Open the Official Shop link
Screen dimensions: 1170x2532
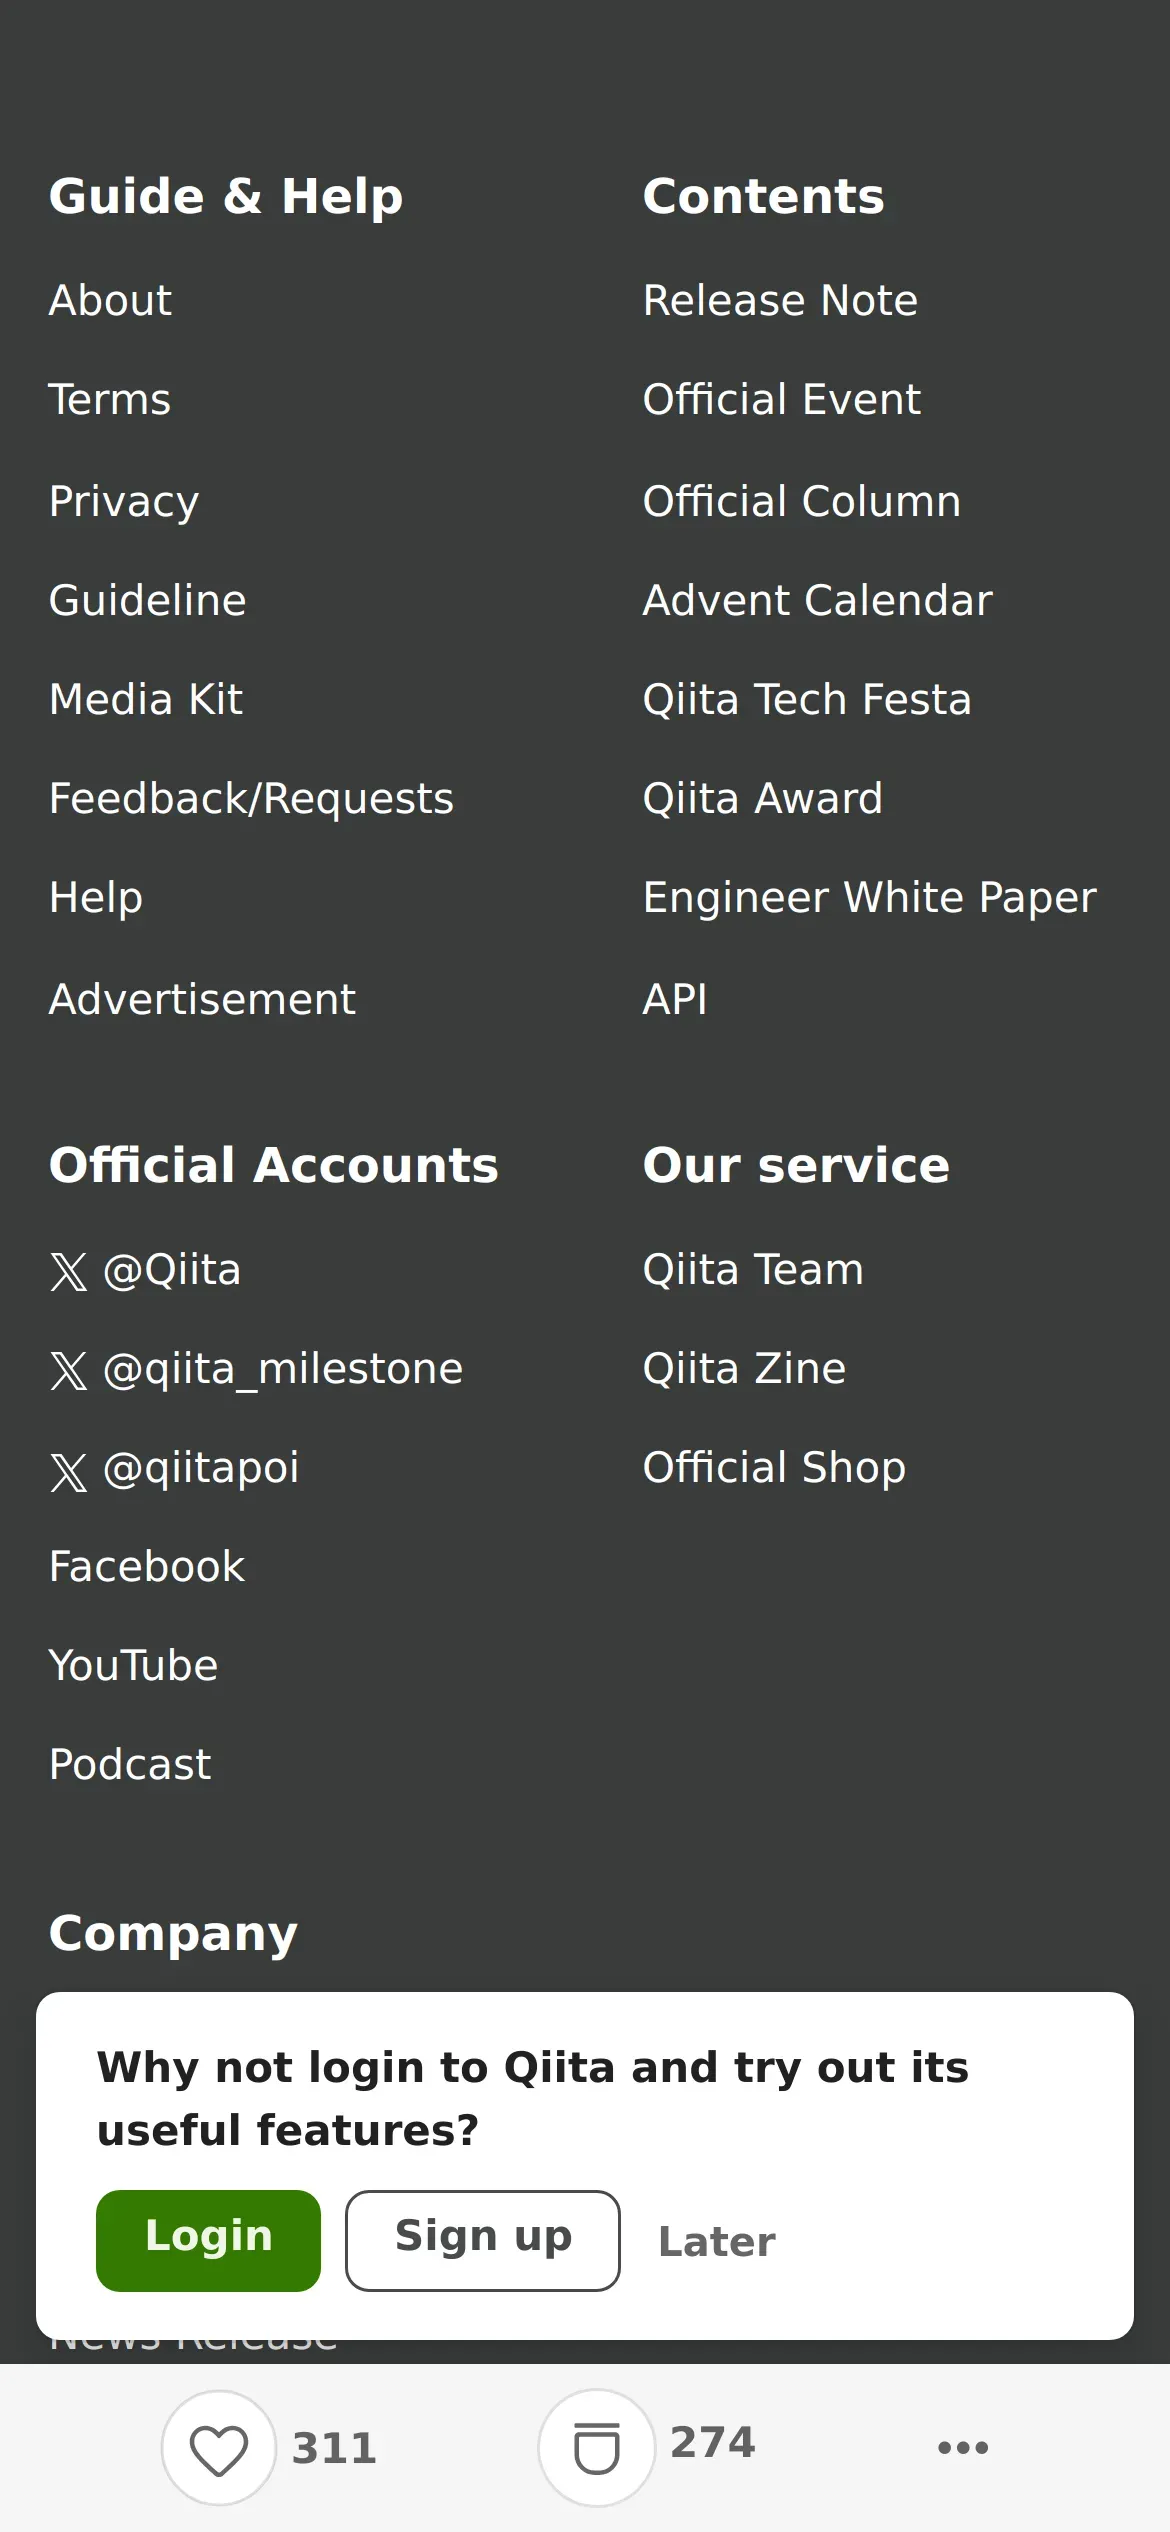(774, 1468)
